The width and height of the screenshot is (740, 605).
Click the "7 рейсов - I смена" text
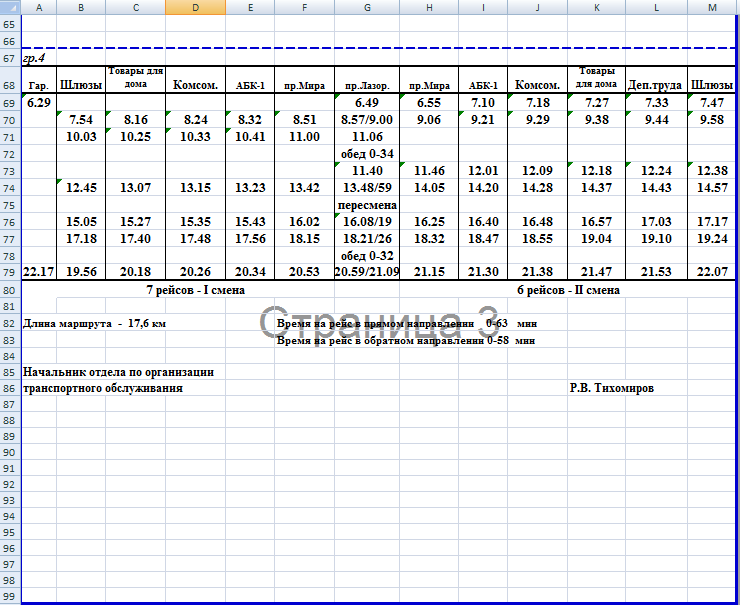pyautogui.click(x=196, y=290)
